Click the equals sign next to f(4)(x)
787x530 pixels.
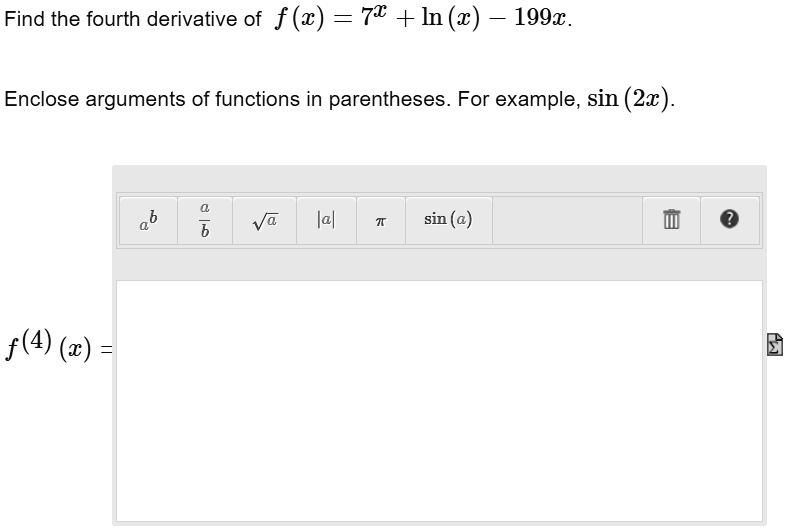coord(106,349)
